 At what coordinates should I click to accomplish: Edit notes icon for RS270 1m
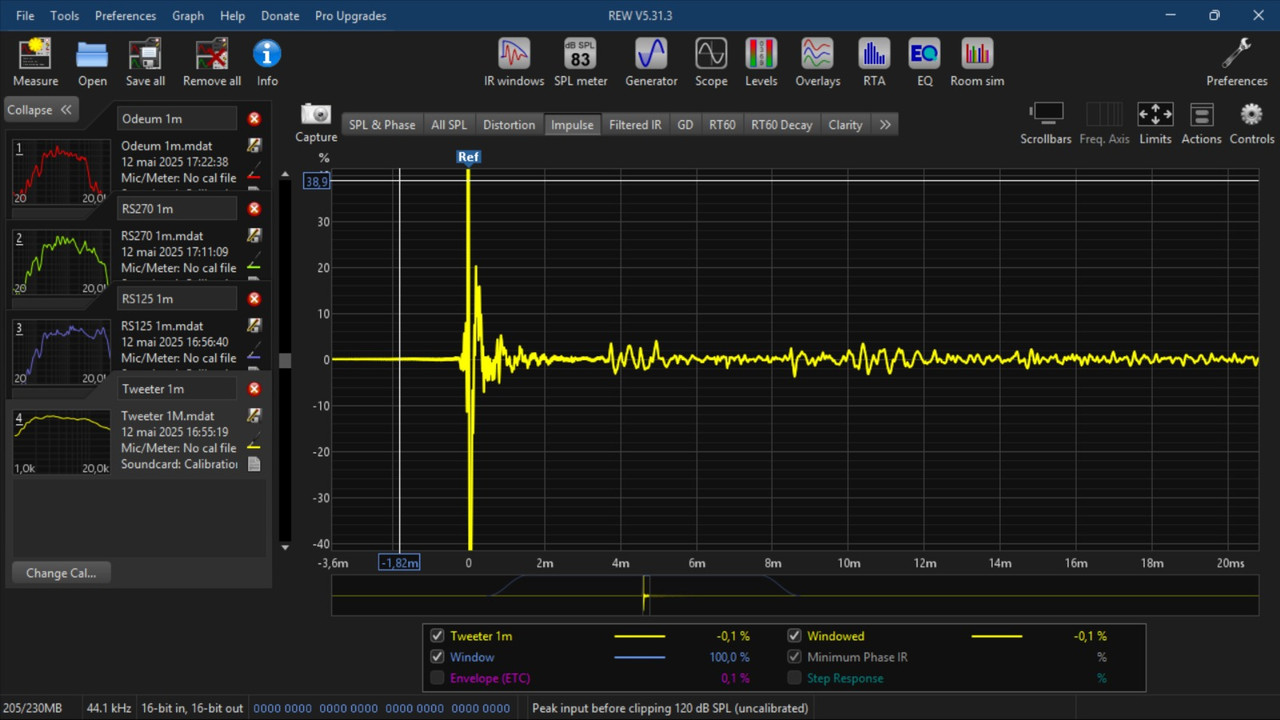(254, 236)
